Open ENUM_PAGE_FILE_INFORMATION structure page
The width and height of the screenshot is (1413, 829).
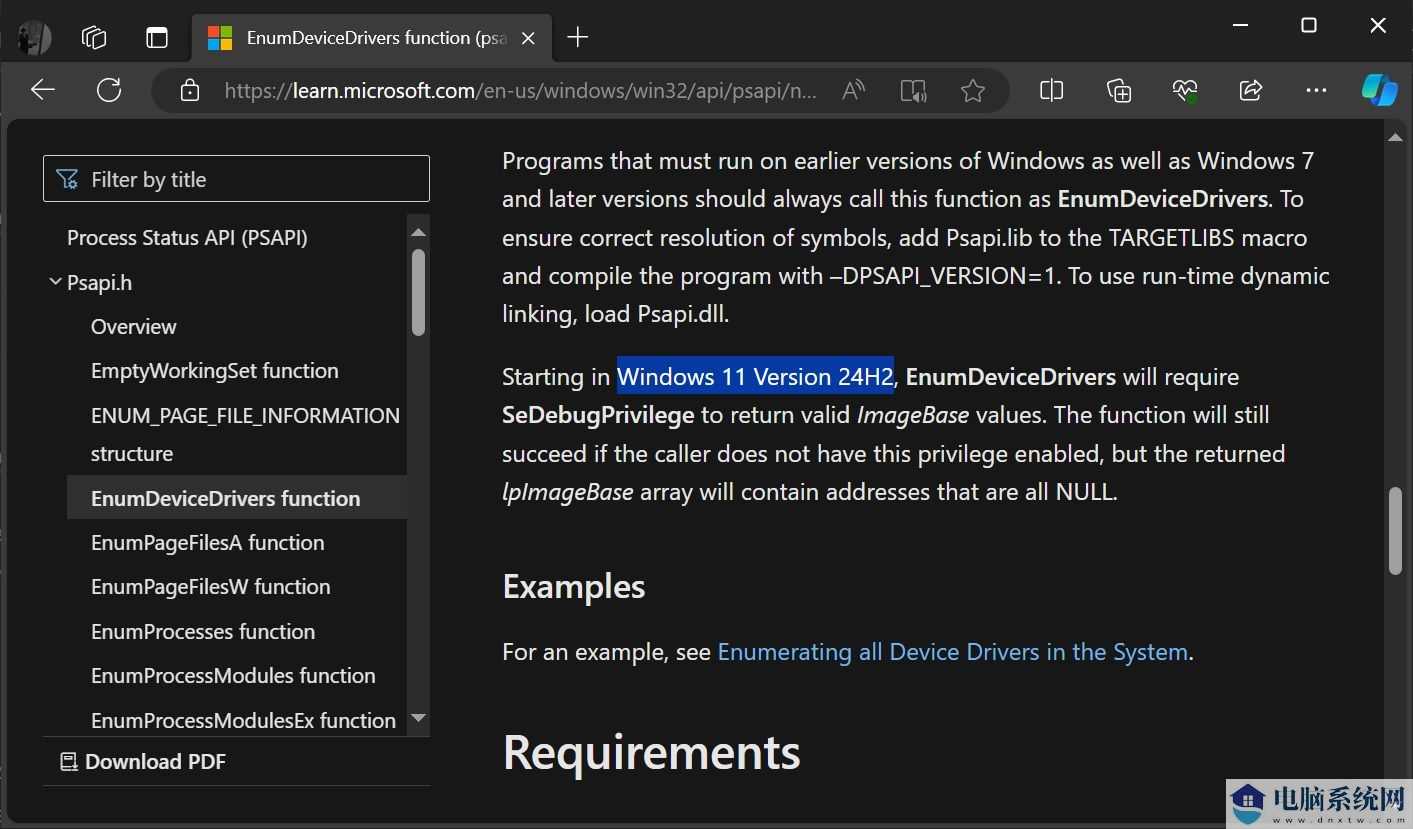click(x=245, y=434)
